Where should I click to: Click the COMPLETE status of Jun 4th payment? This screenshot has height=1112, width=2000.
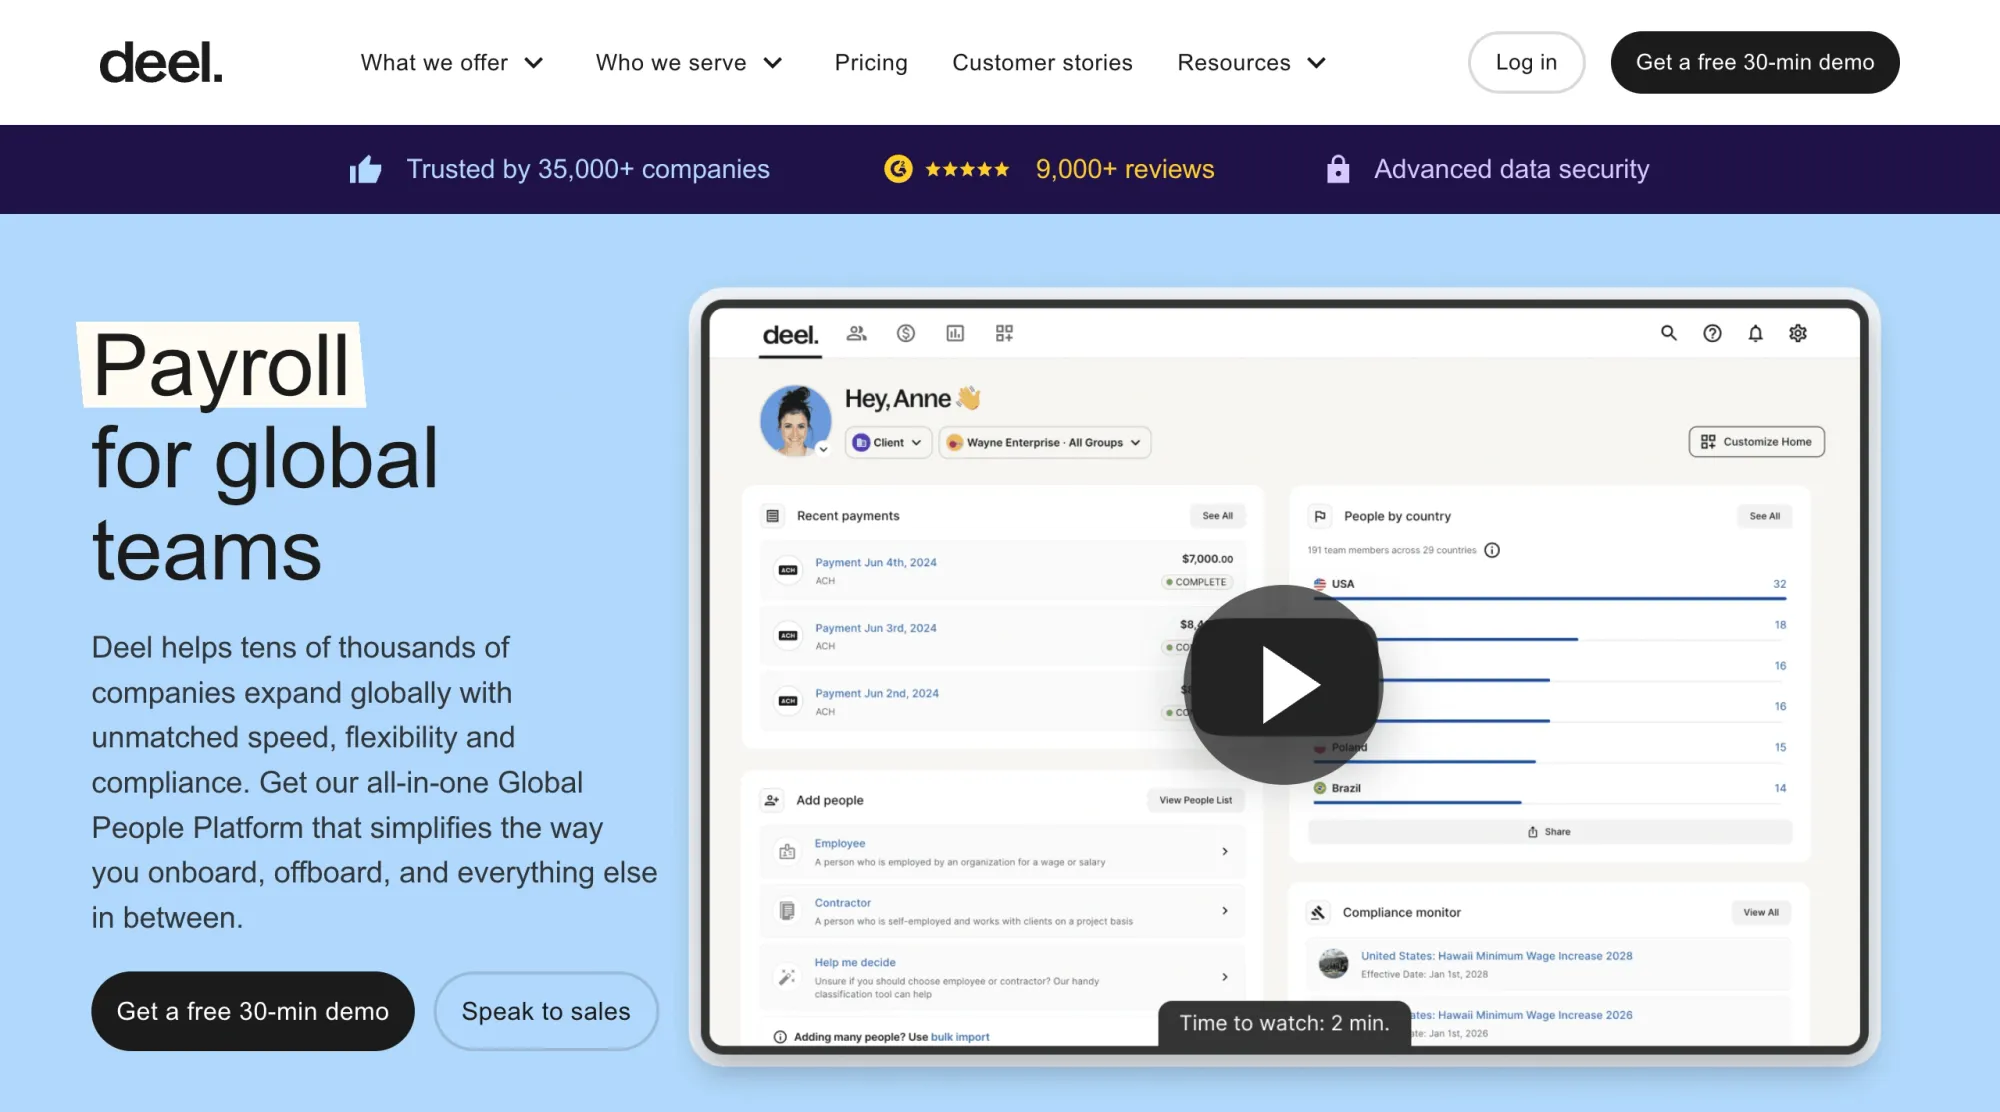tap(1197, 582)
